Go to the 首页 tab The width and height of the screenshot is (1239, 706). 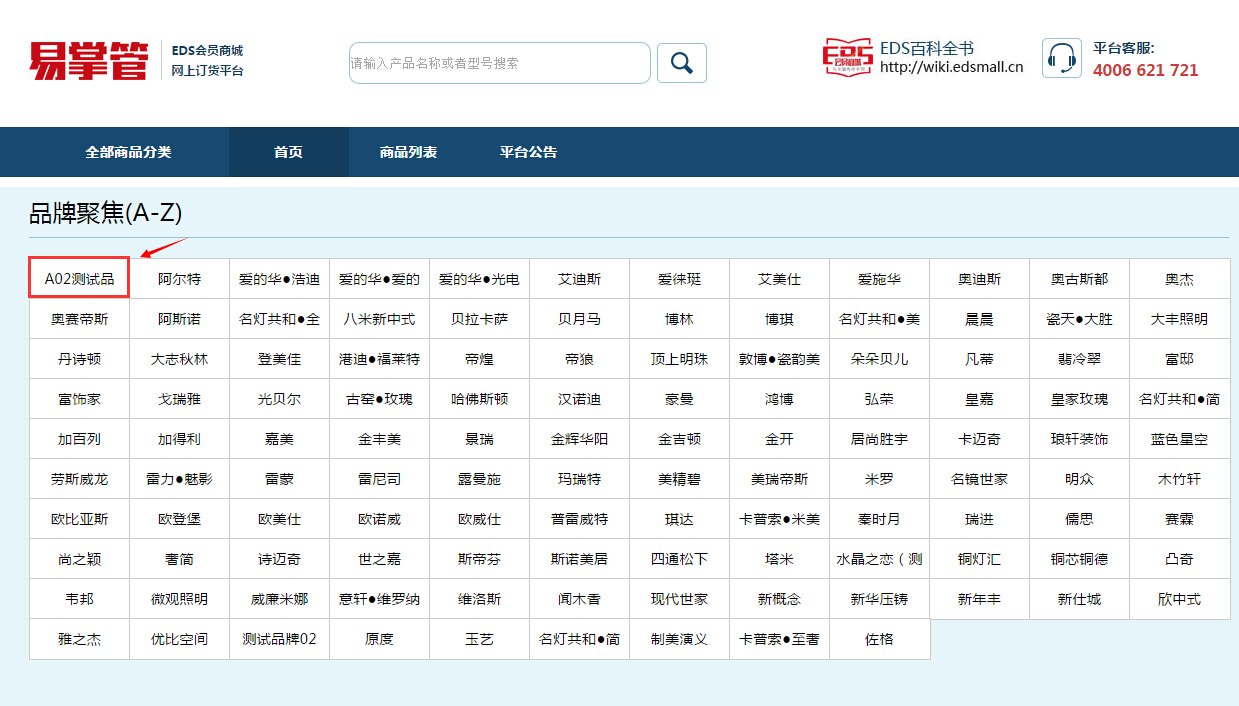pos(289,152)
